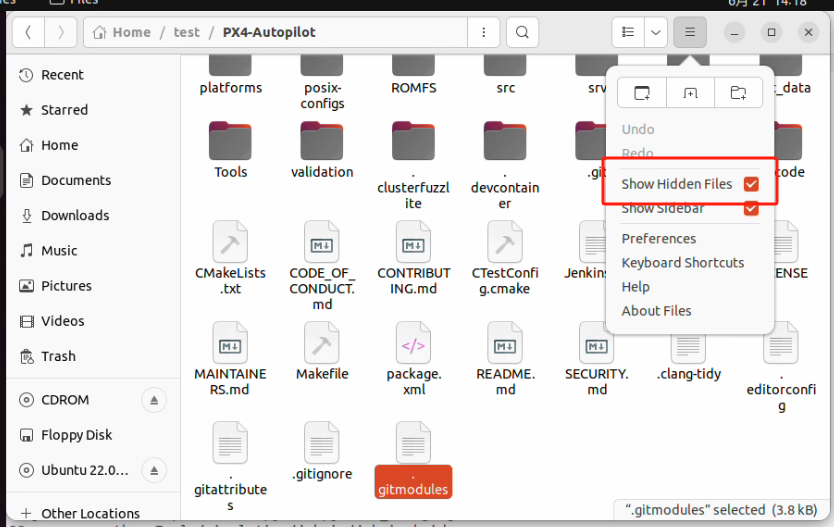Select the MAINTAINERS.md file

[x=230, y=359]
